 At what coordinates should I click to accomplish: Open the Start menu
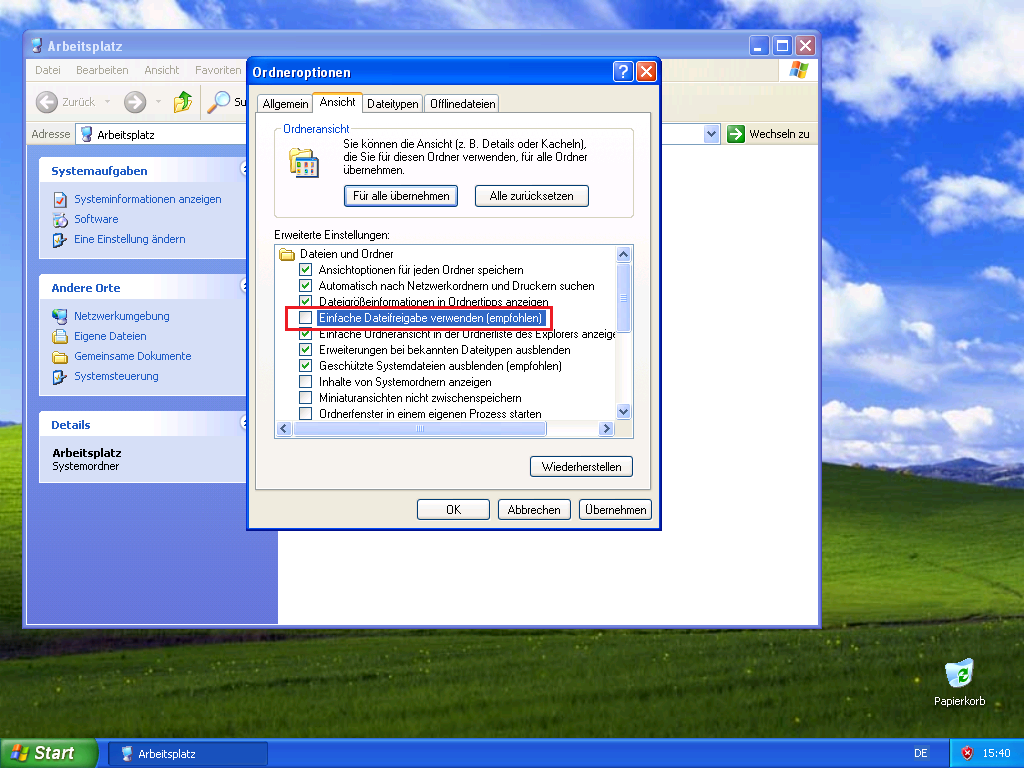coord(48,753)
